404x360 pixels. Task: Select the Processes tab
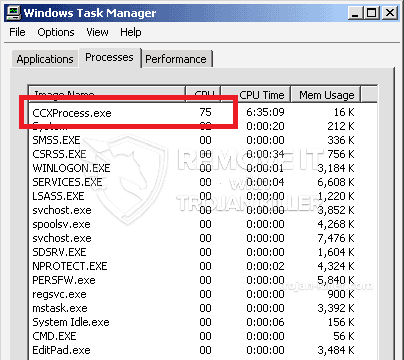point(109,57)
